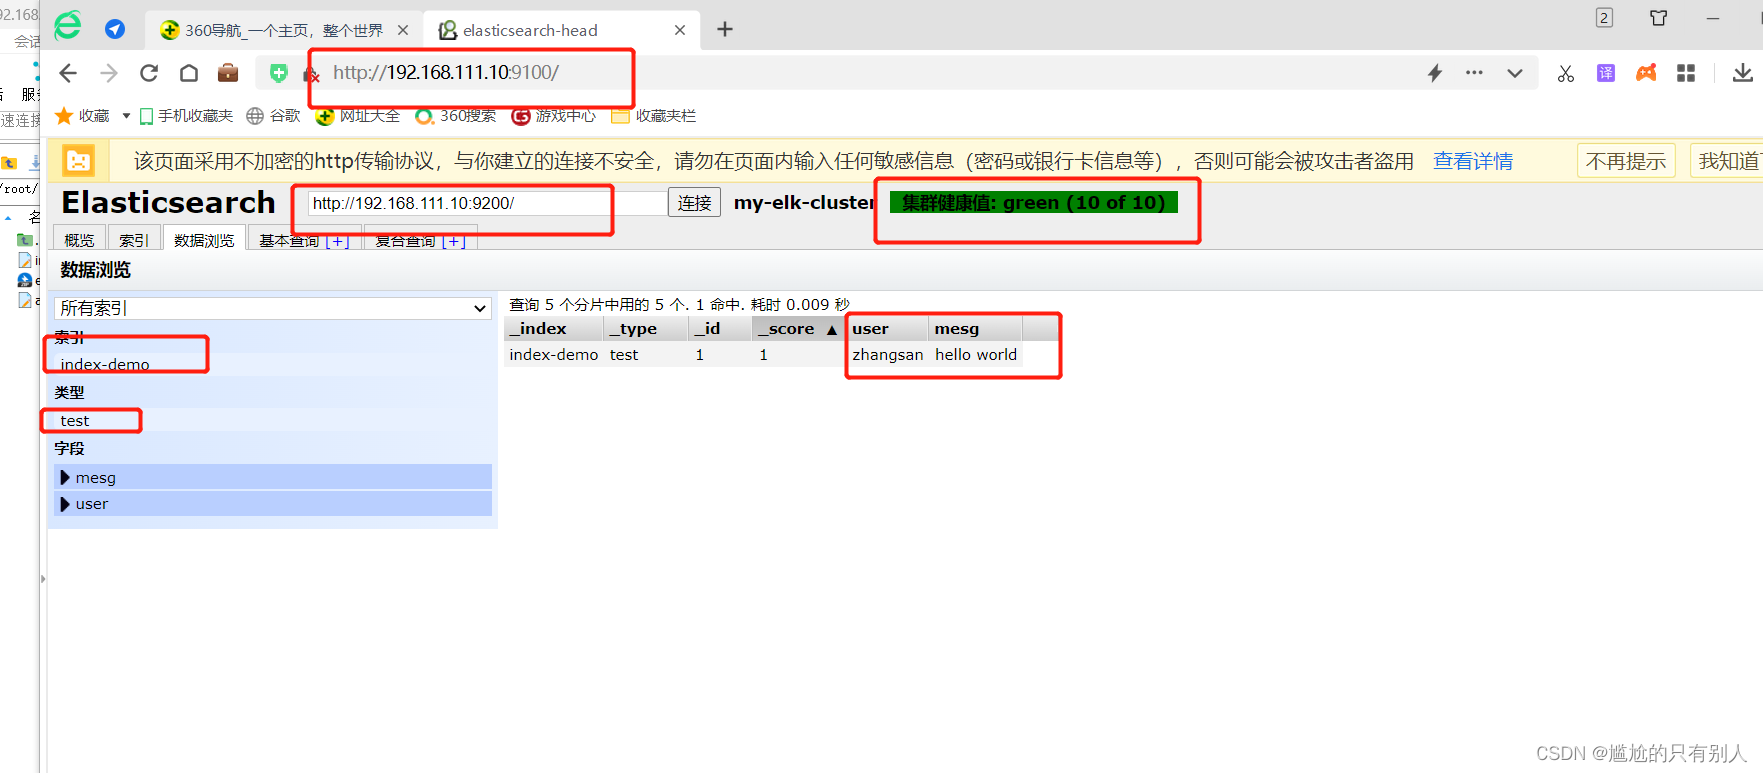The image size is (1763, 773).
Task: Sort by the _index column header
Action: (x=554, y=329)
